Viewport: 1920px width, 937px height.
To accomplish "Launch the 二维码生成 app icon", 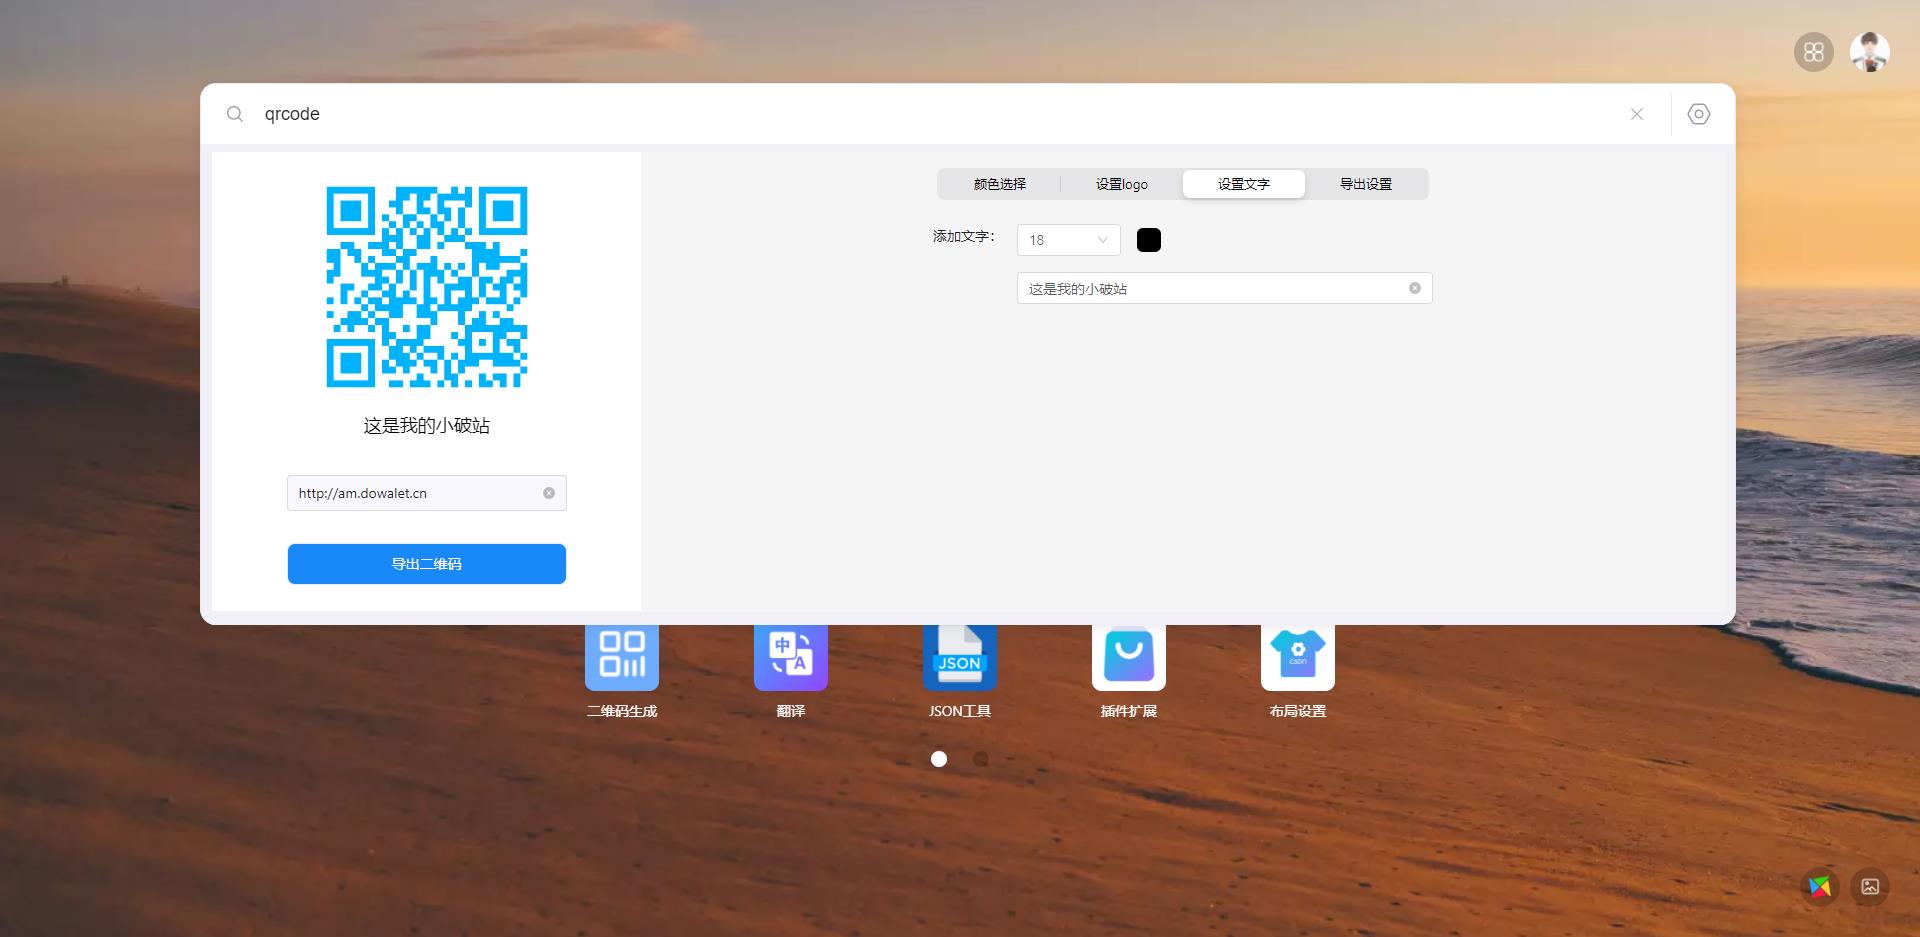I will pos(622,657).
